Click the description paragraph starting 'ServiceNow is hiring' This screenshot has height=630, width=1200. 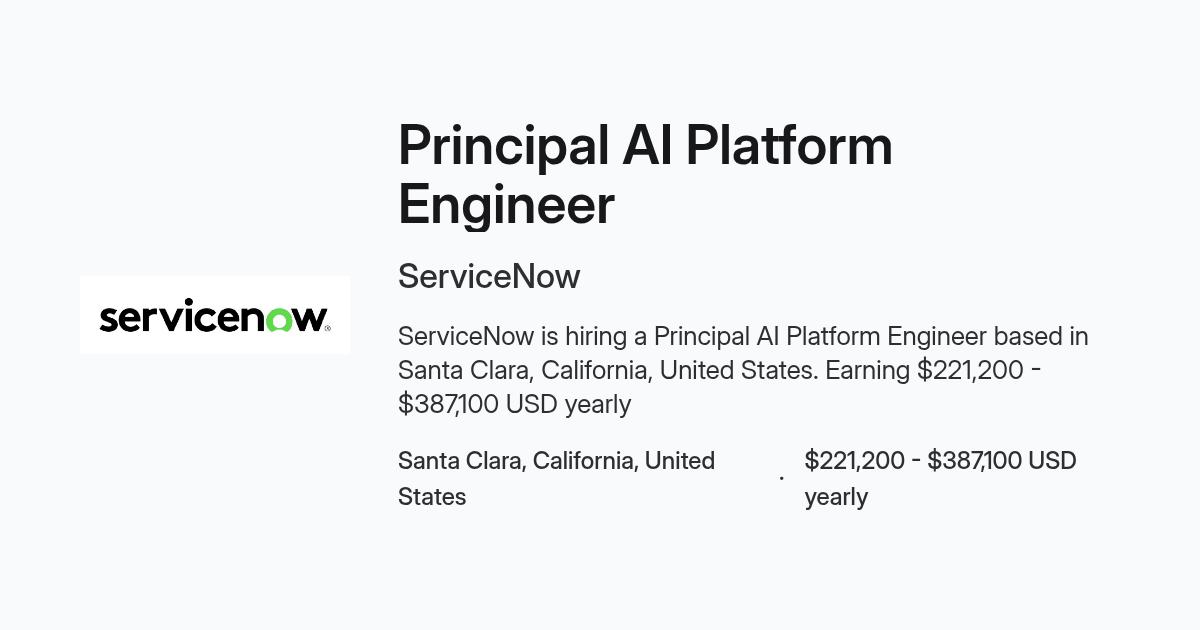click(x=743, y=370)
